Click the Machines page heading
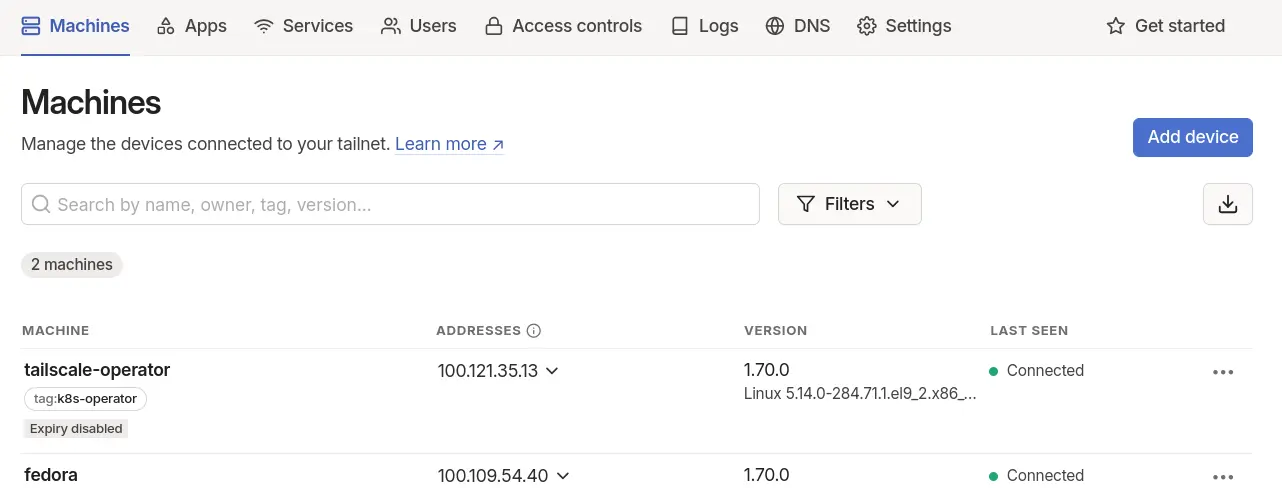1282x488 pixels. point(91,102)
